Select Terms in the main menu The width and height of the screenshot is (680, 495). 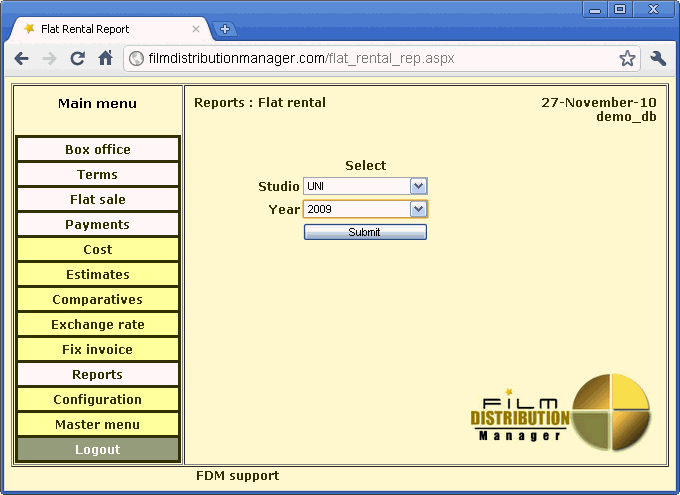coord(98,175)
